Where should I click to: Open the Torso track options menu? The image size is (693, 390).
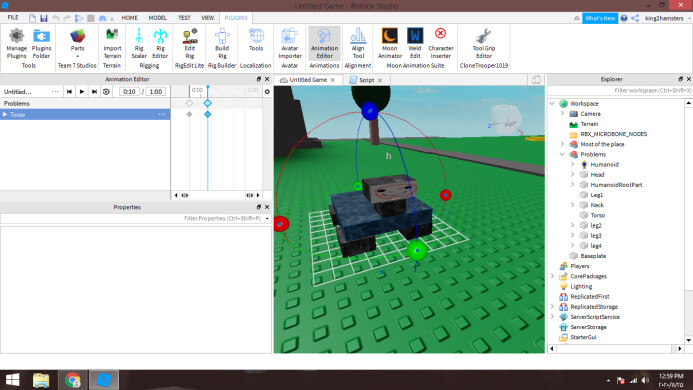pyautogui.click(x=162, y=115)
